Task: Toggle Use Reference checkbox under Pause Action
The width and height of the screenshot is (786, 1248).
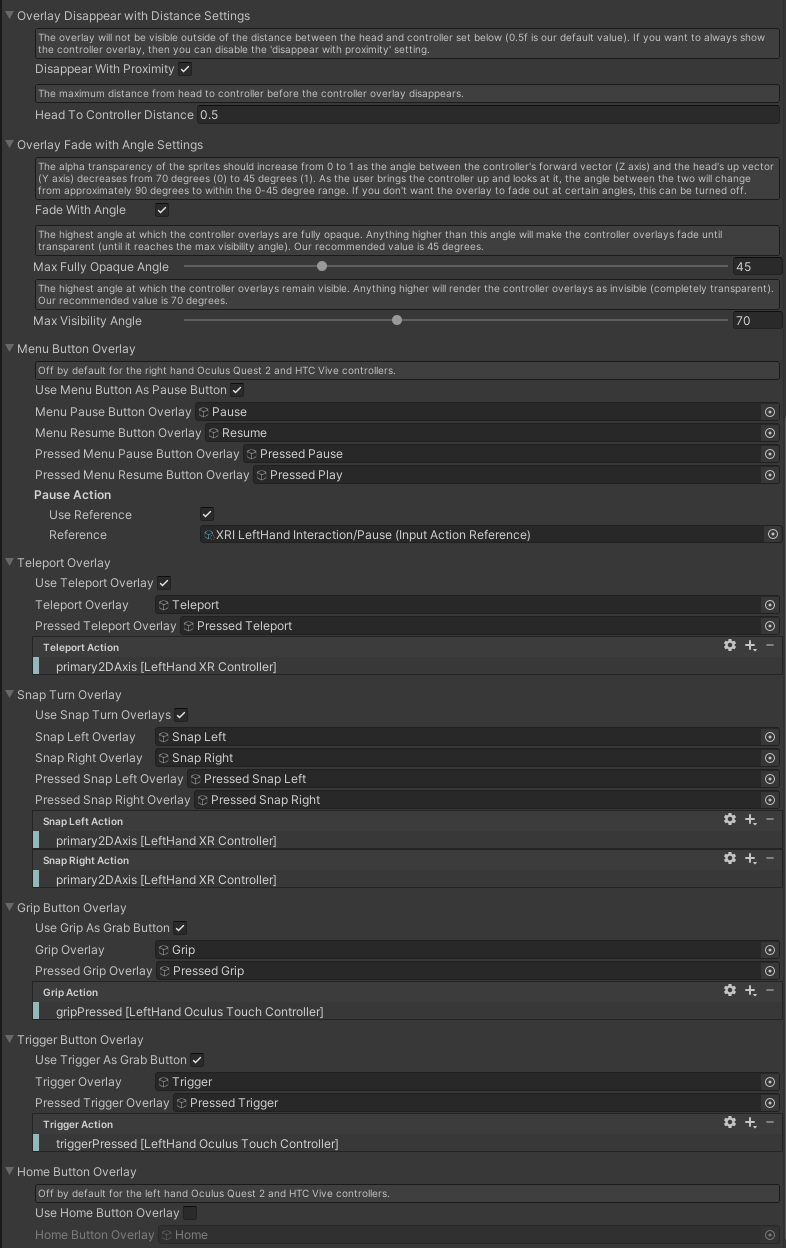Action: (207, 514)
